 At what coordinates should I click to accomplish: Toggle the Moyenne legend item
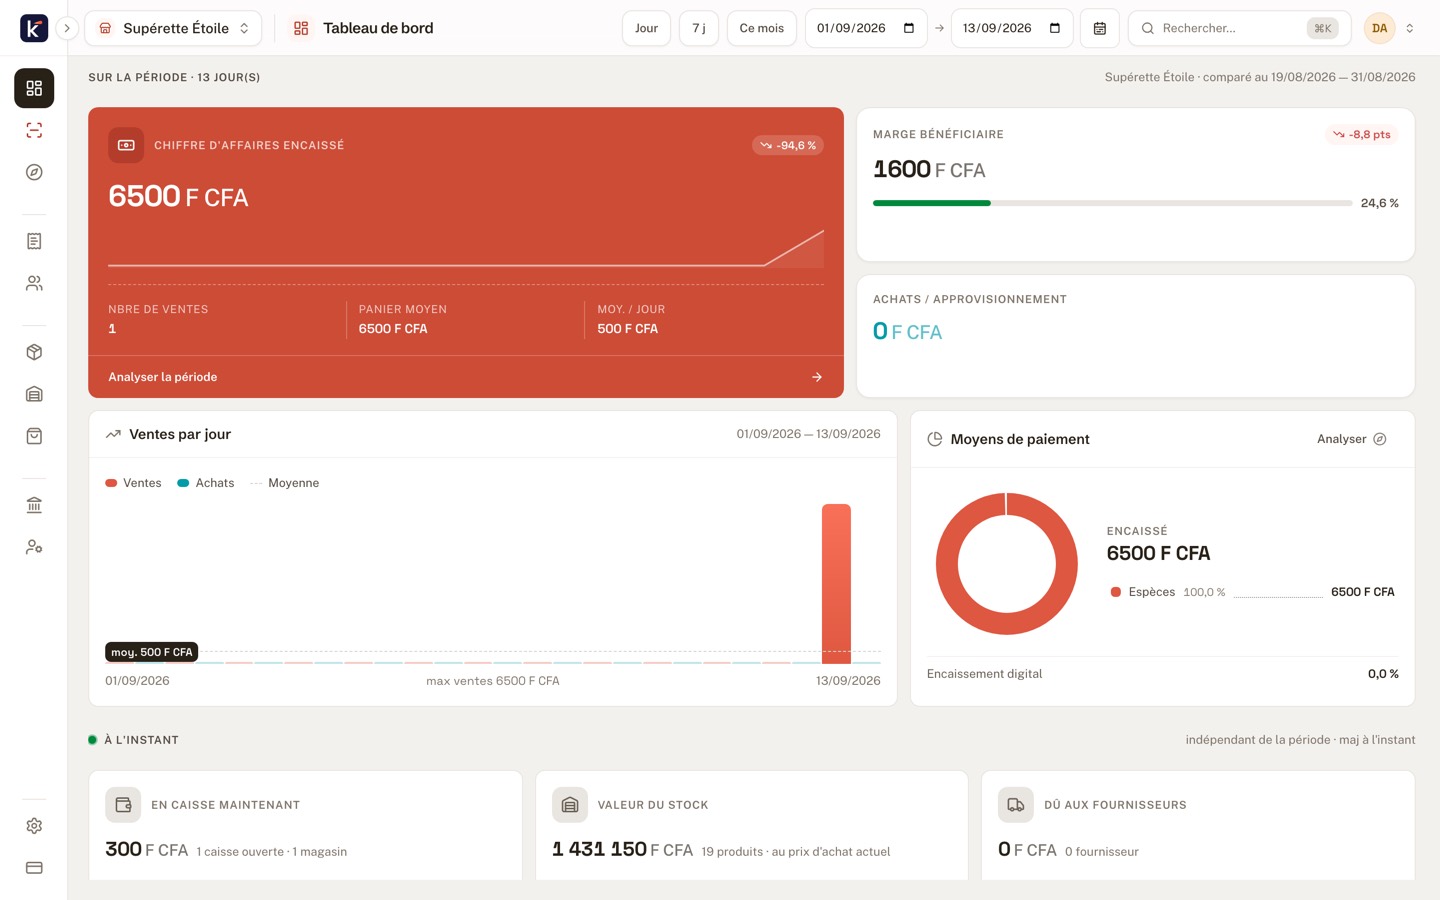pyautogui.click(x=284, y=483)
